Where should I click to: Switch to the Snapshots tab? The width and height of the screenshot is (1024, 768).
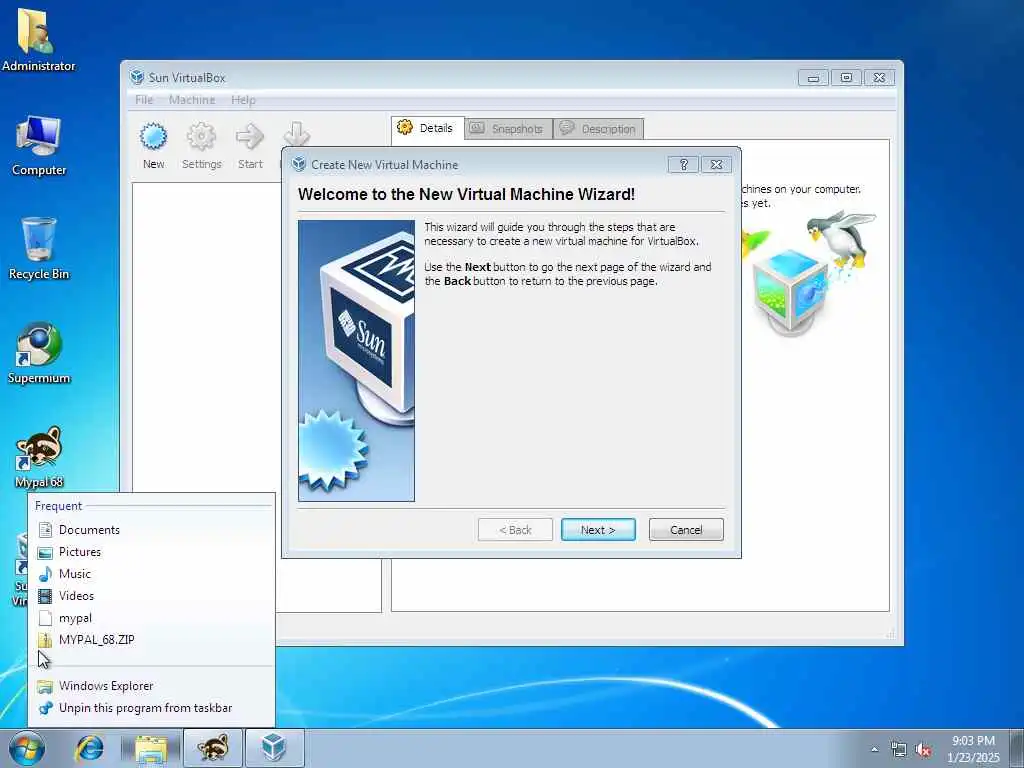coord(508,129)
